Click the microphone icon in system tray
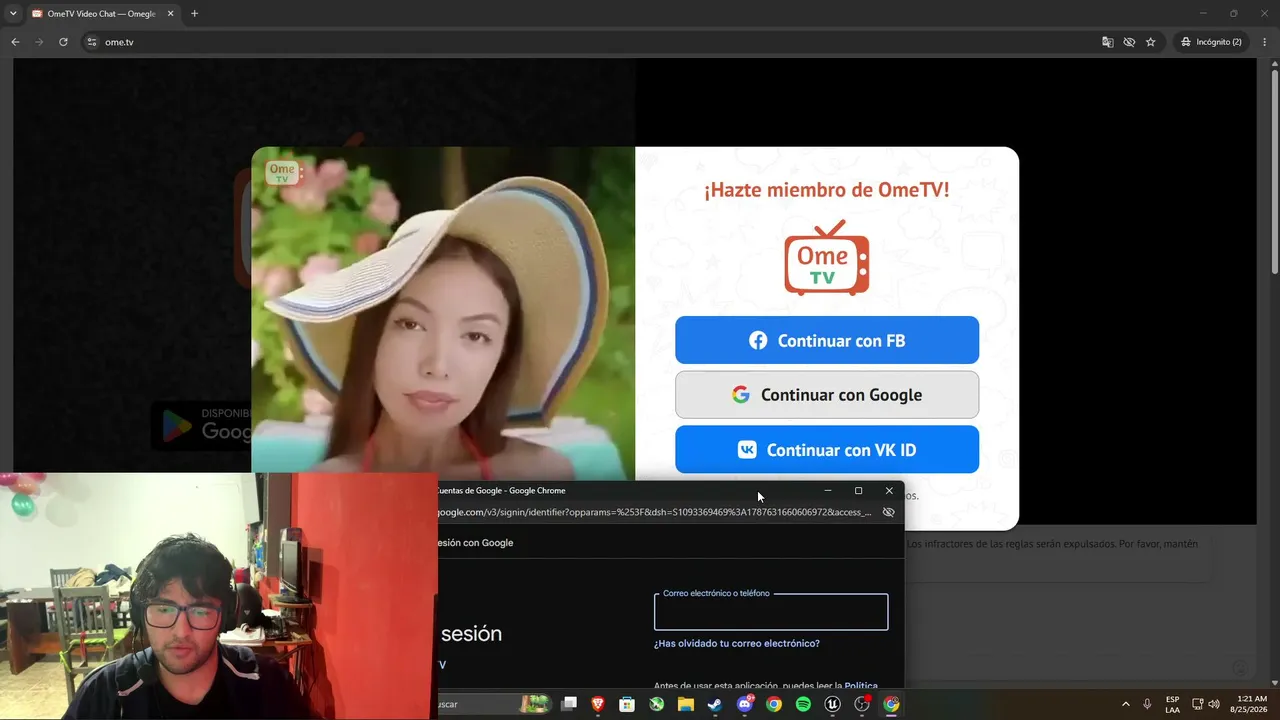The height and width of the screenshot is (720, 1280). pyautogui.click(x=1147, y=704)
